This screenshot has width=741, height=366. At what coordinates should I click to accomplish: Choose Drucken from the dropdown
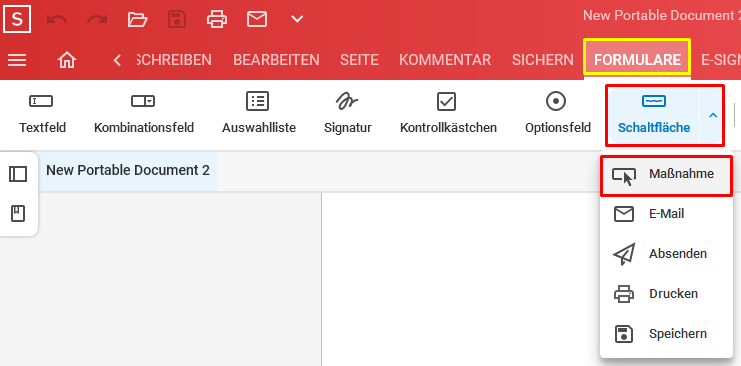click(666, 294)
